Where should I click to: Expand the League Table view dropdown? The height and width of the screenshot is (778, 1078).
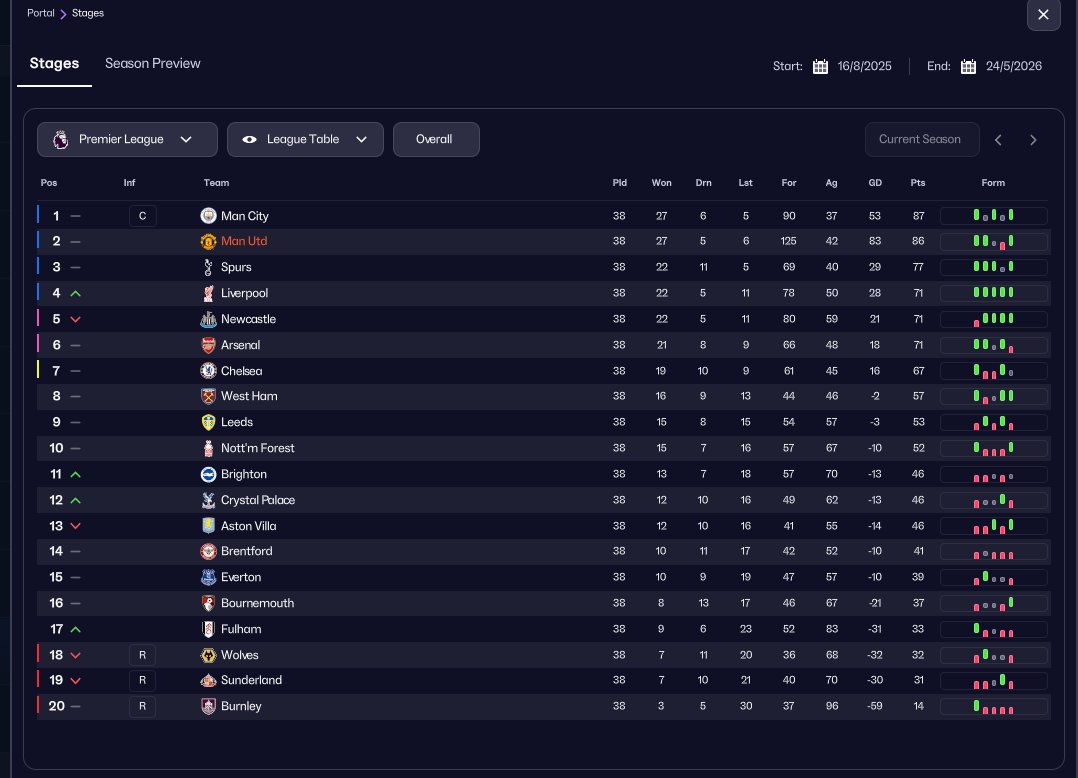305,140
